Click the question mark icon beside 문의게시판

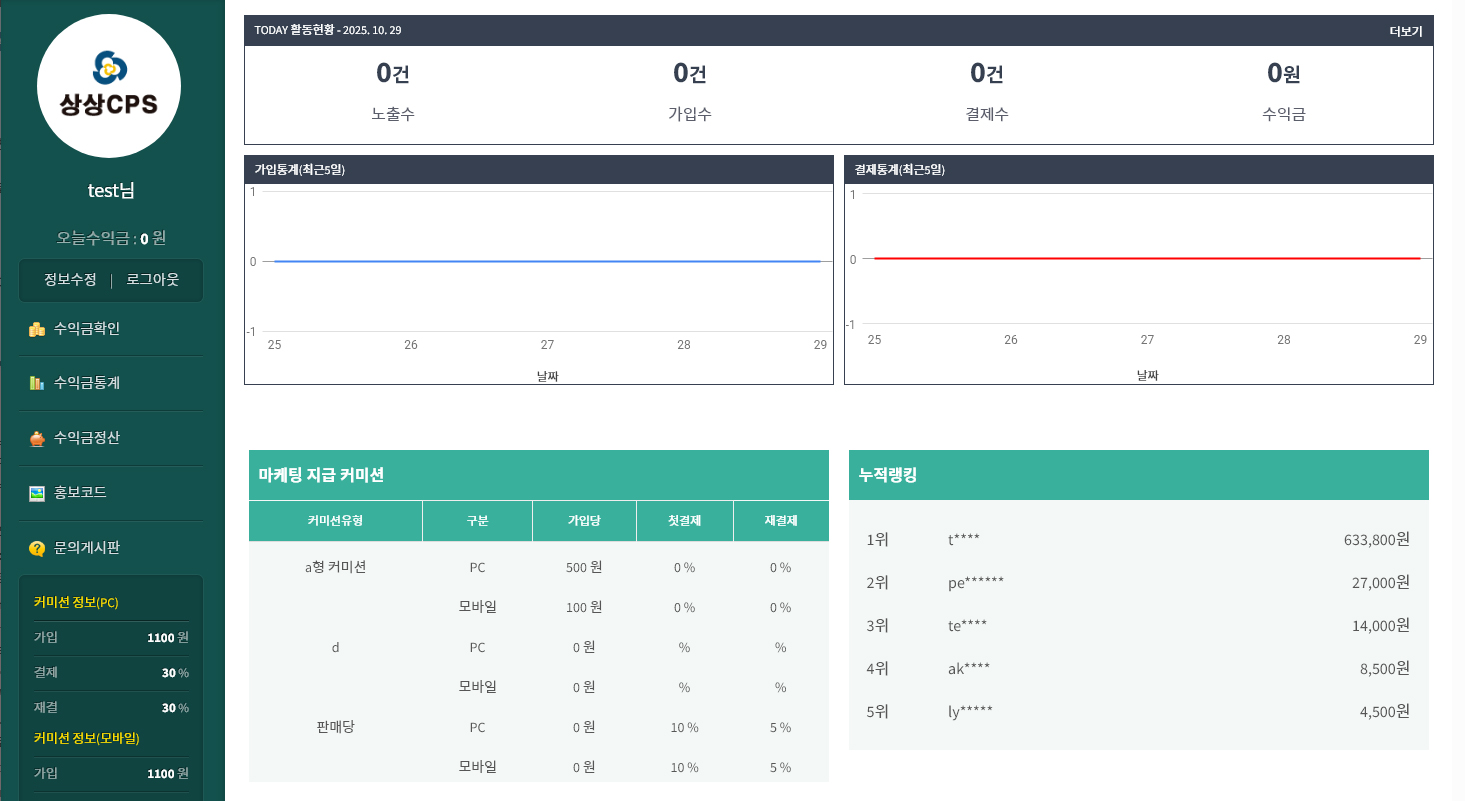37,548
